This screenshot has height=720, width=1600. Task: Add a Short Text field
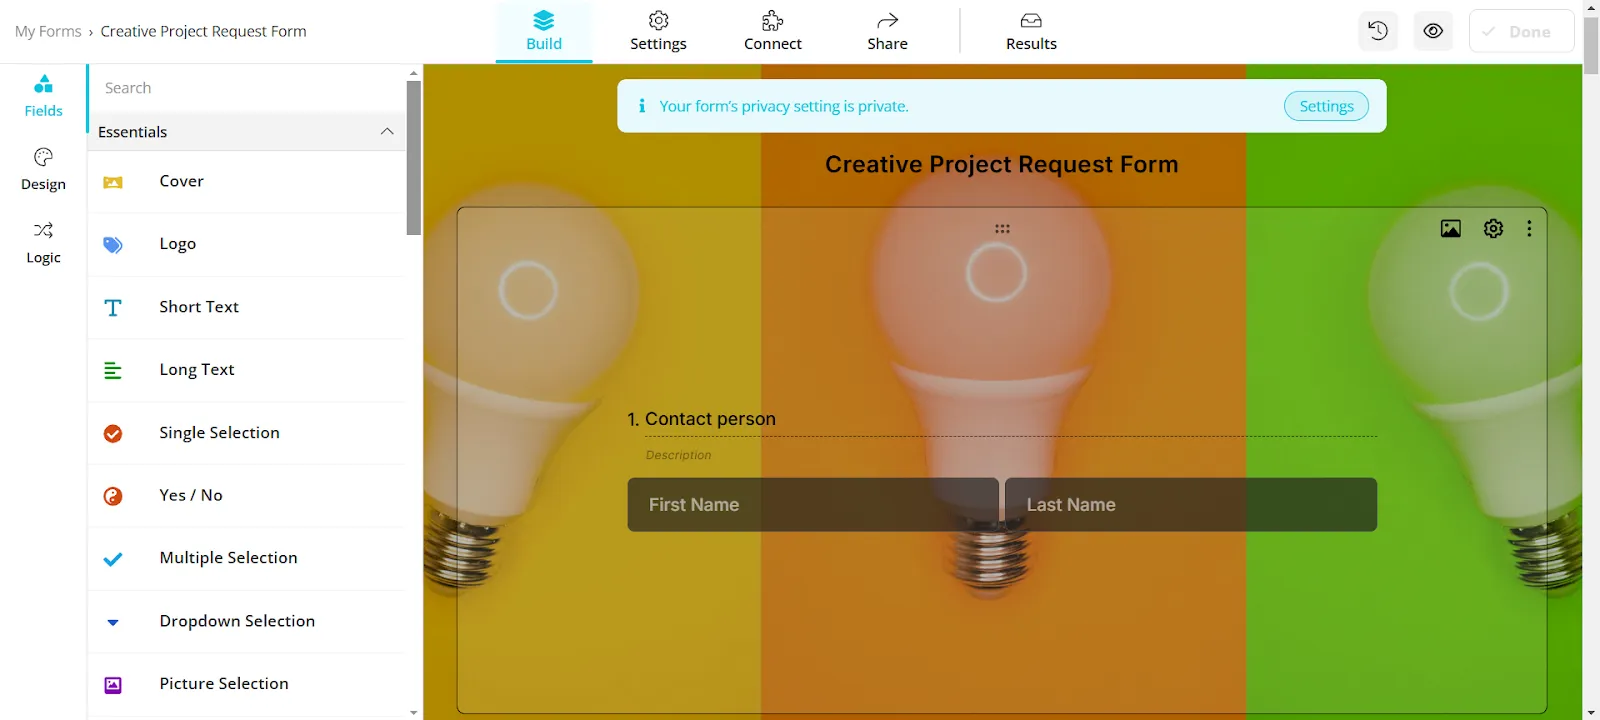tap(246, 307)
